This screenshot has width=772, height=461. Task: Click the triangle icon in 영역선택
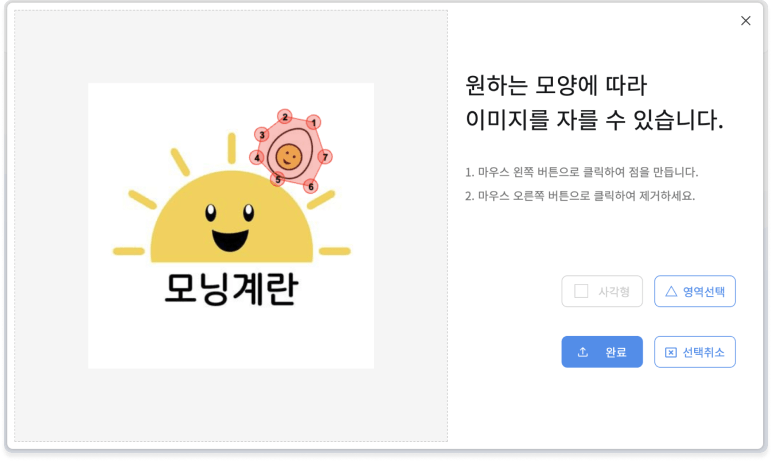[671, 291]
